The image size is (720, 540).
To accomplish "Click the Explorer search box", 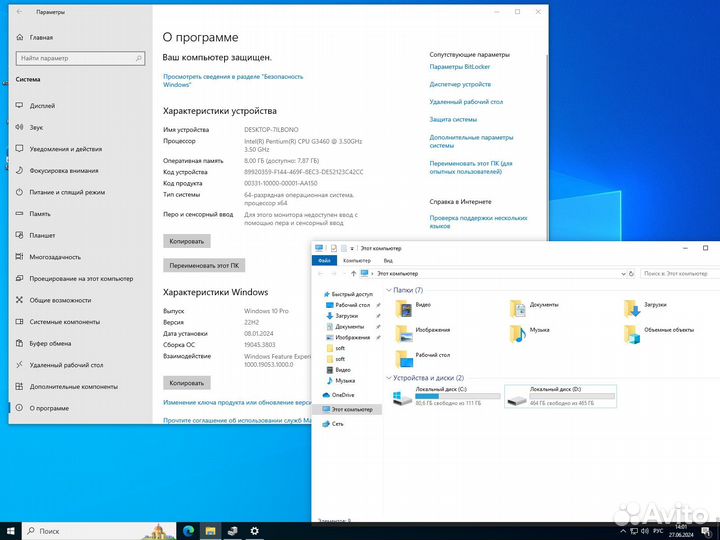I will point(680,273).
